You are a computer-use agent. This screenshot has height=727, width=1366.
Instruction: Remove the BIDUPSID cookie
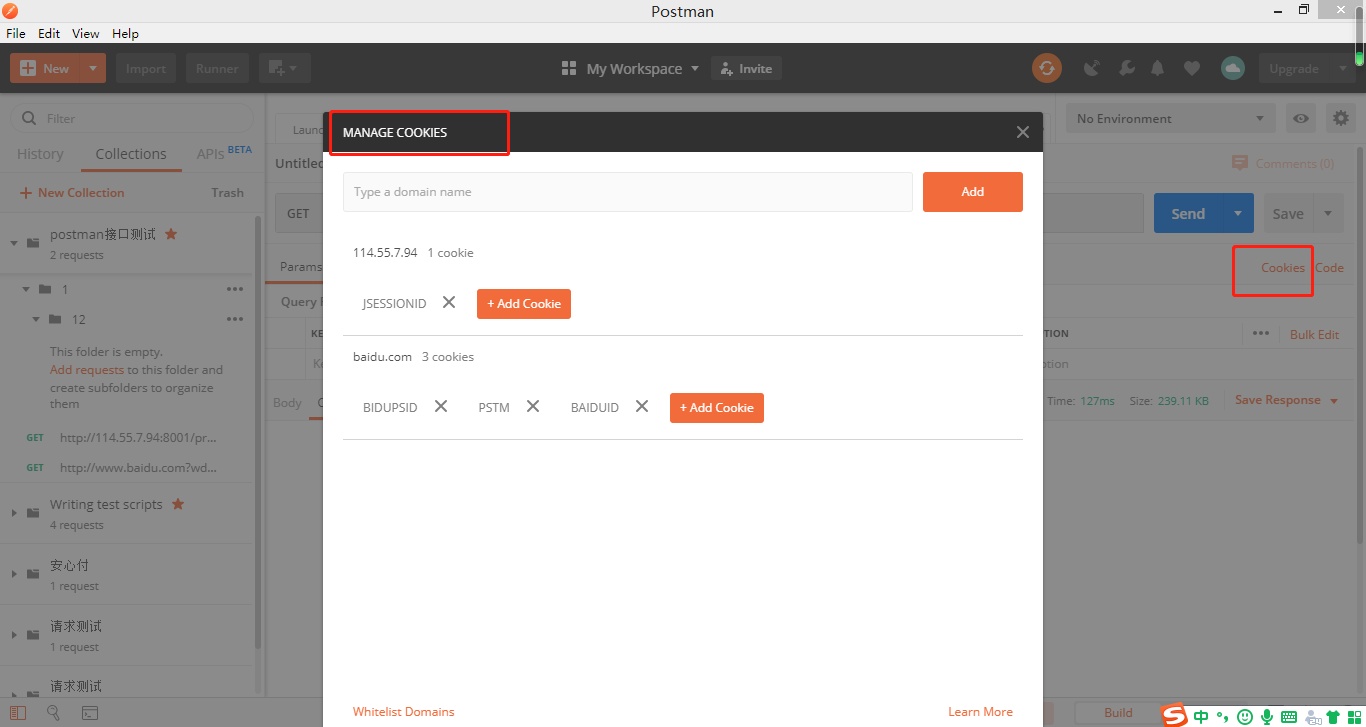pos(441,406)
